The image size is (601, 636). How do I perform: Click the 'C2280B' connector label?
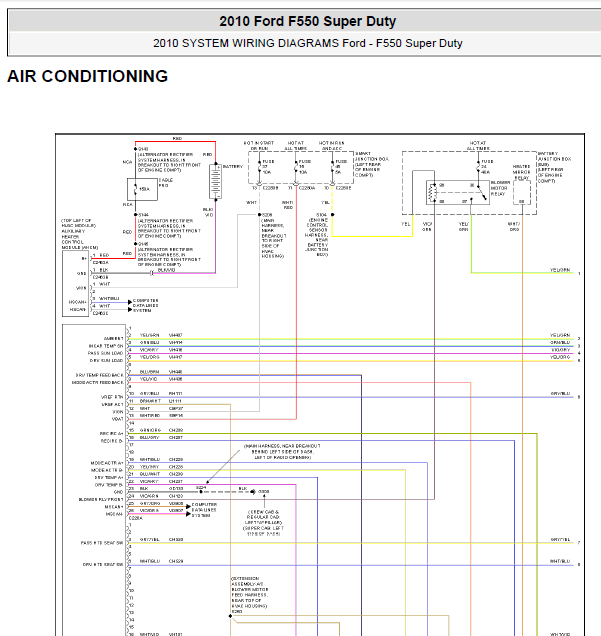point(270,188)
